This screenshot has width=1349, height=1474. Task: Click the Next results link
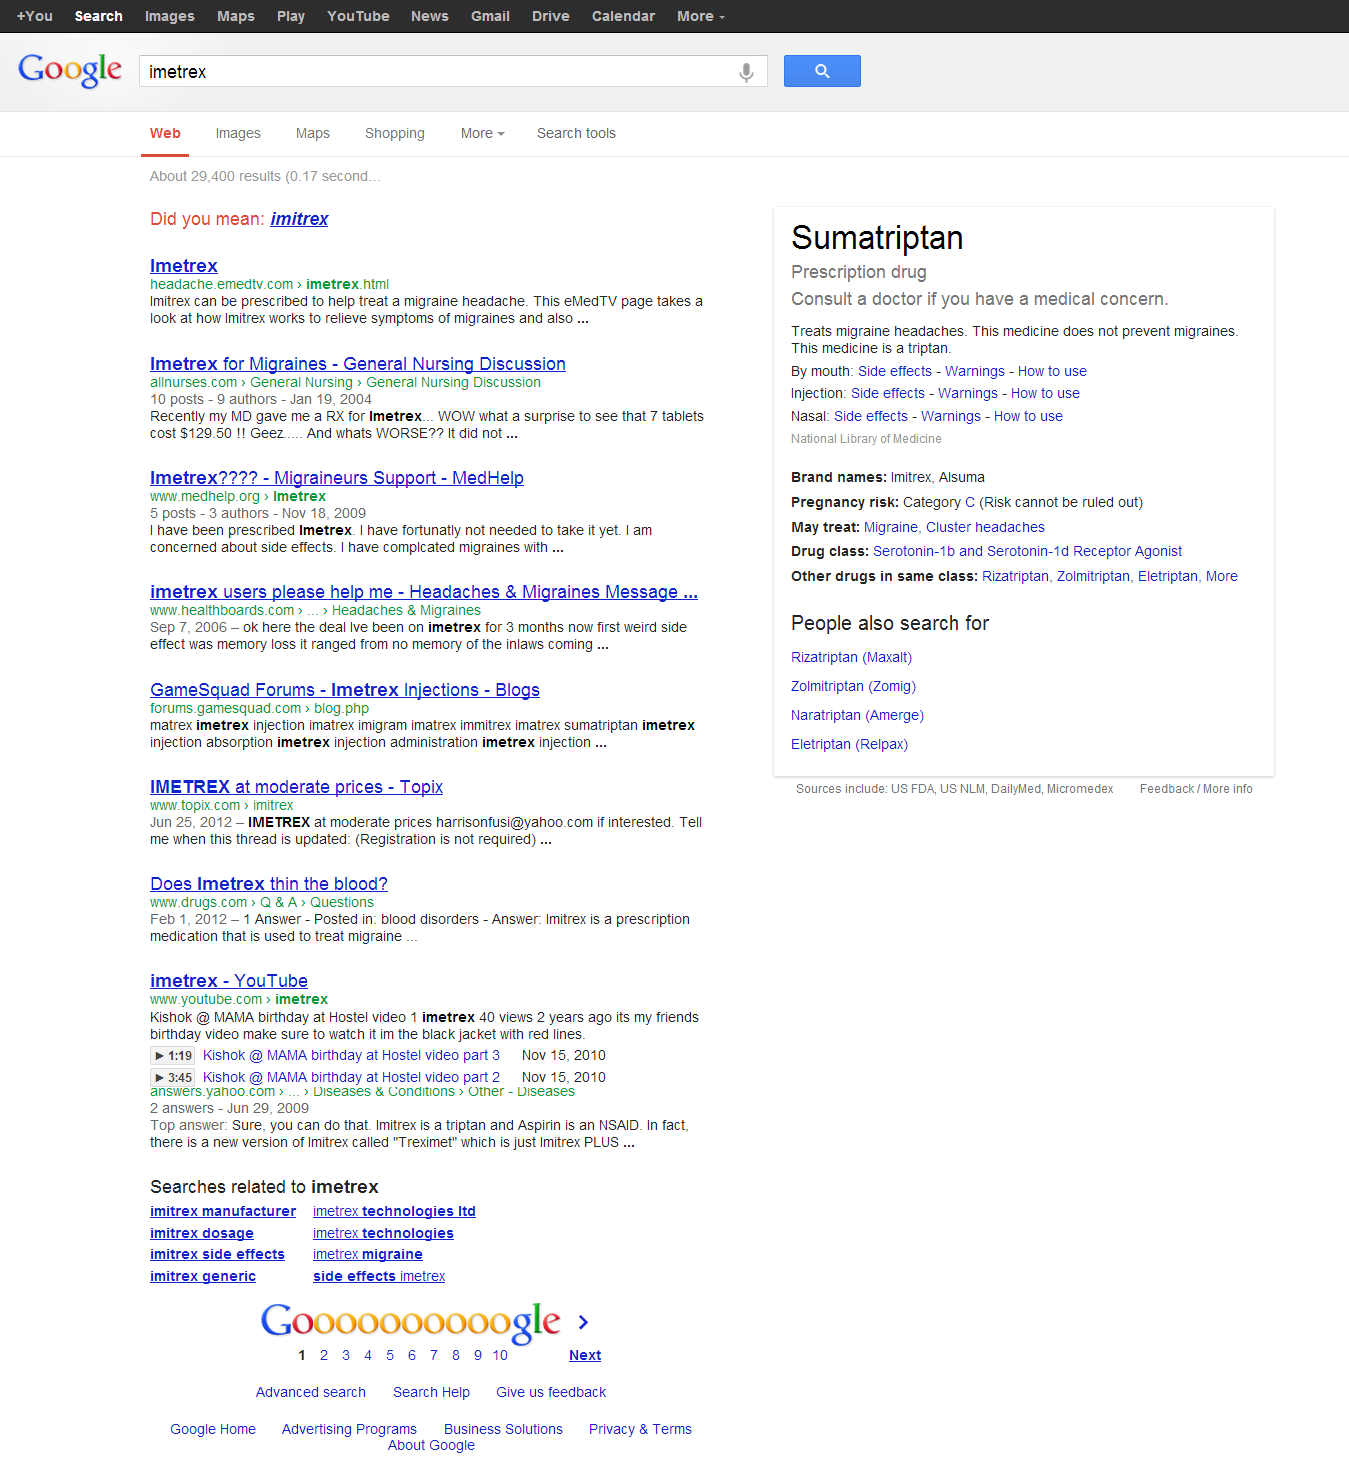[585, 1356]
